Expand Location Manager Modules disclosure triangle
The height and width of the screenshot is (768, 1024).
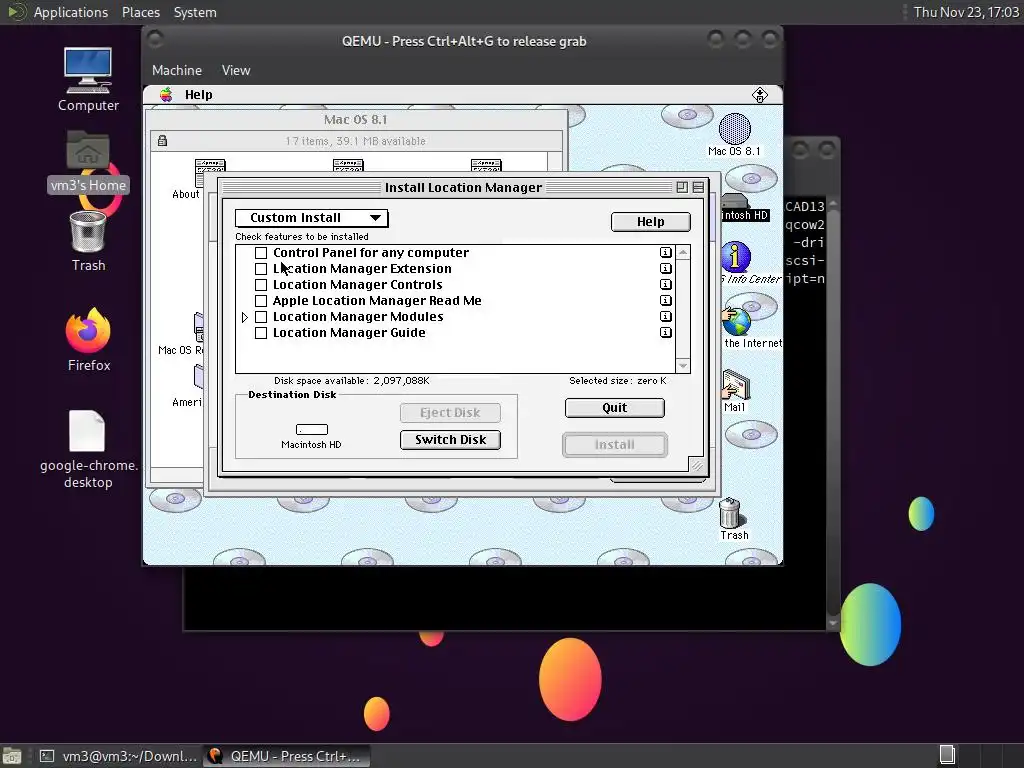(x=245, y=317)
